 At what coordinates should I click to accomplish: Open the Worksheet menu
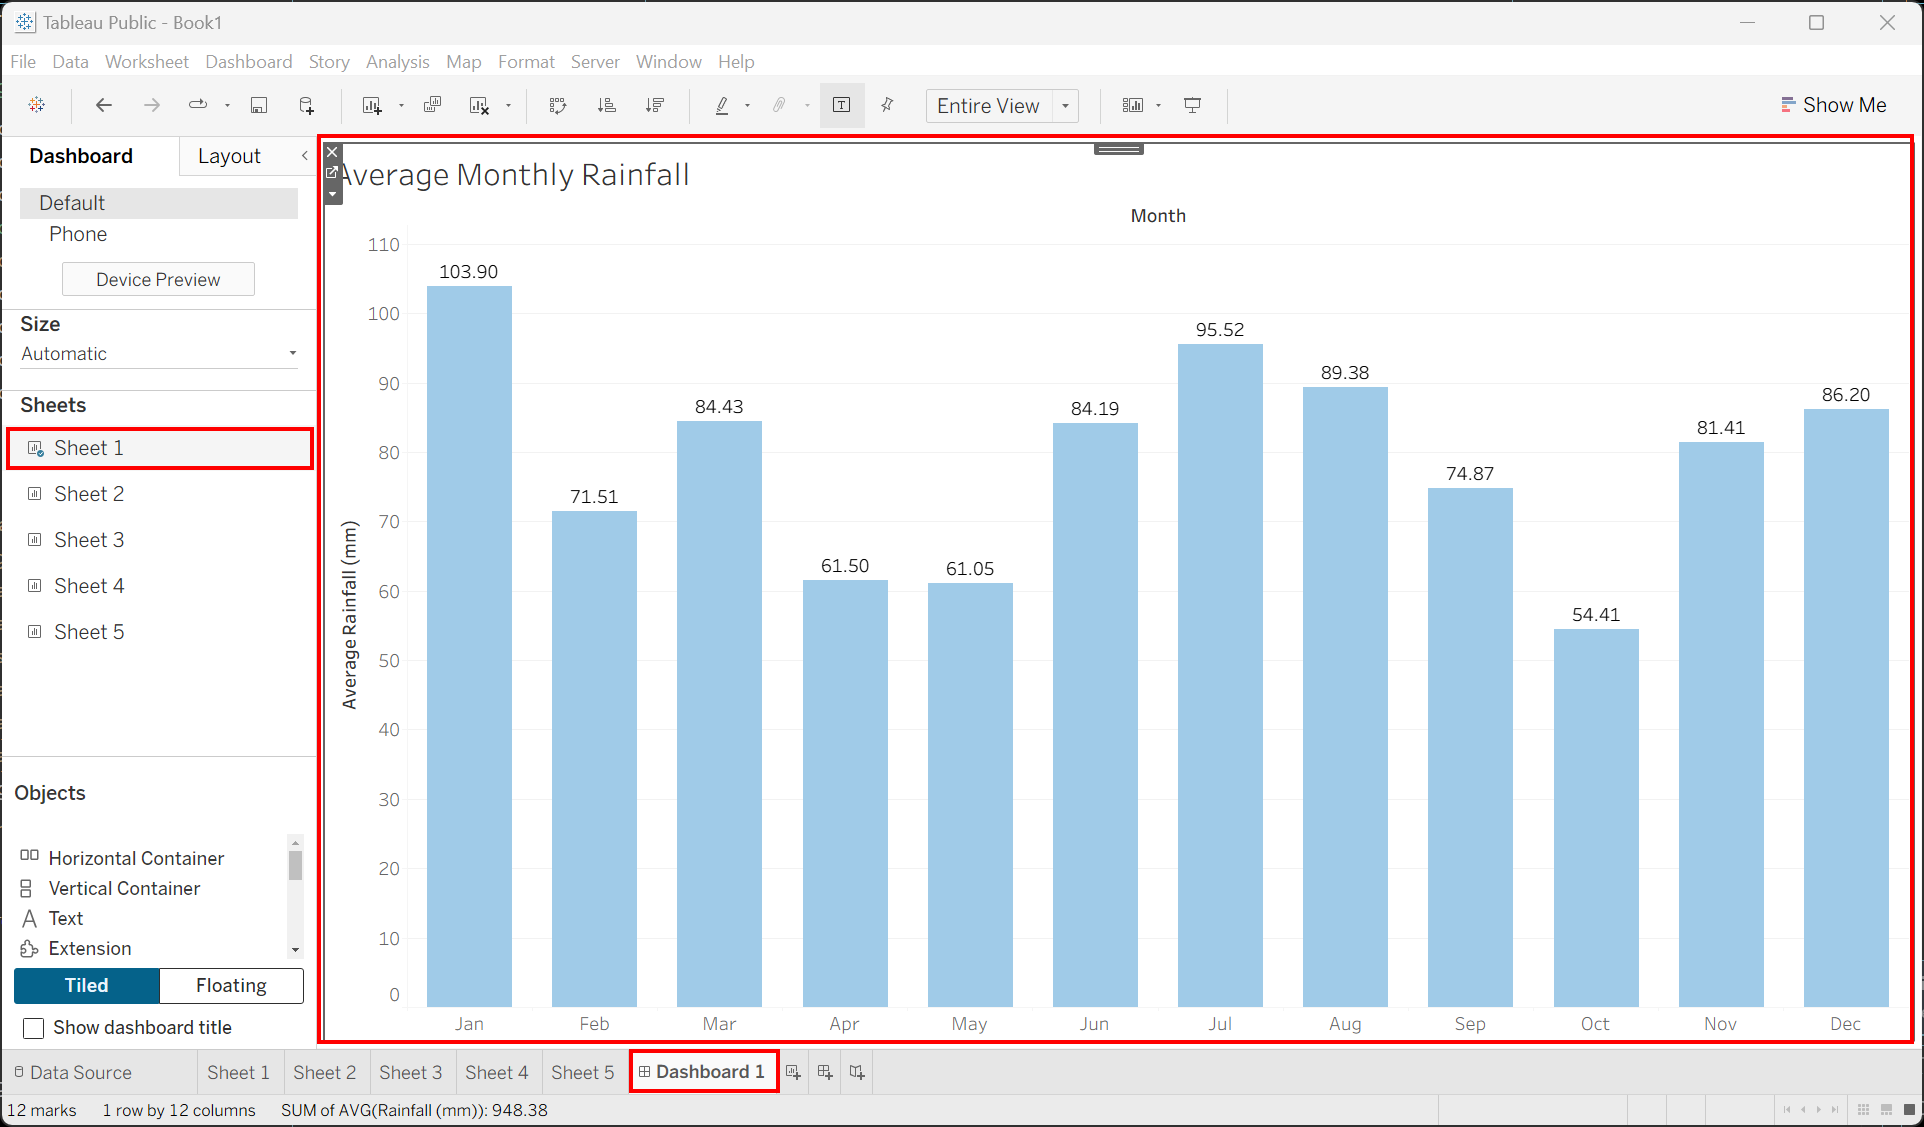[x=146, y=62]
